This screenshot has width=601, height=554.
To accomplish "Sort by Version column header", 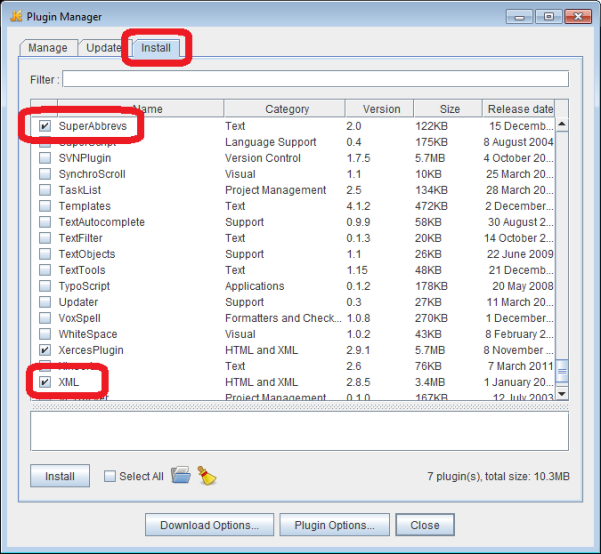I will pos(379,109).
